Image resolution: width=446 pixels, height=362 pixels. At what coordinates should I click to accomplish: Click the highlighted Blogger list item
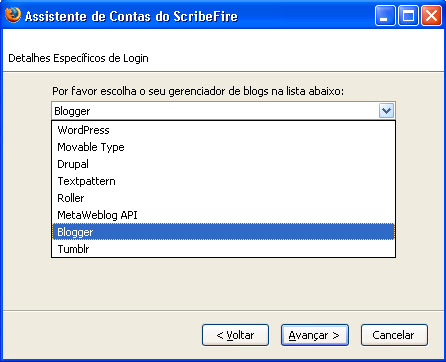click(x=223, y=232)
